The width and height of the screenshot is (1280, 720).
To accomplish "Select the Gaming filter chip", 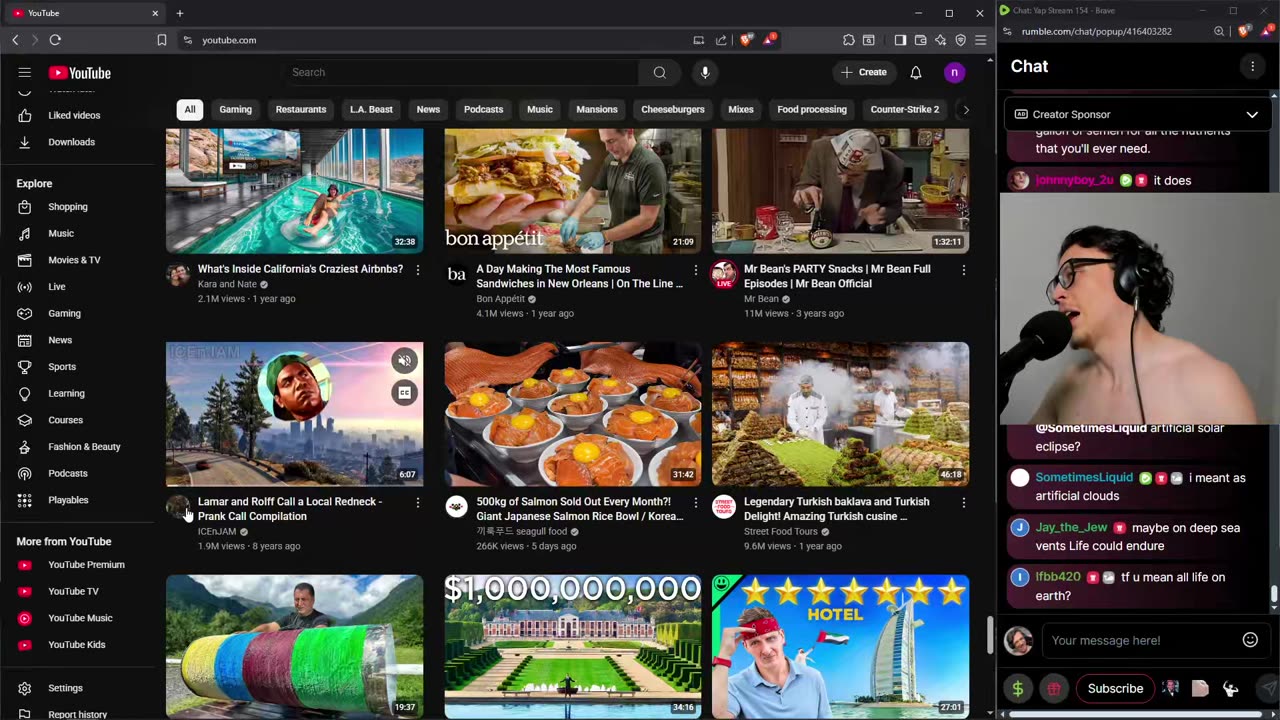I will click(x=236, y=109).
